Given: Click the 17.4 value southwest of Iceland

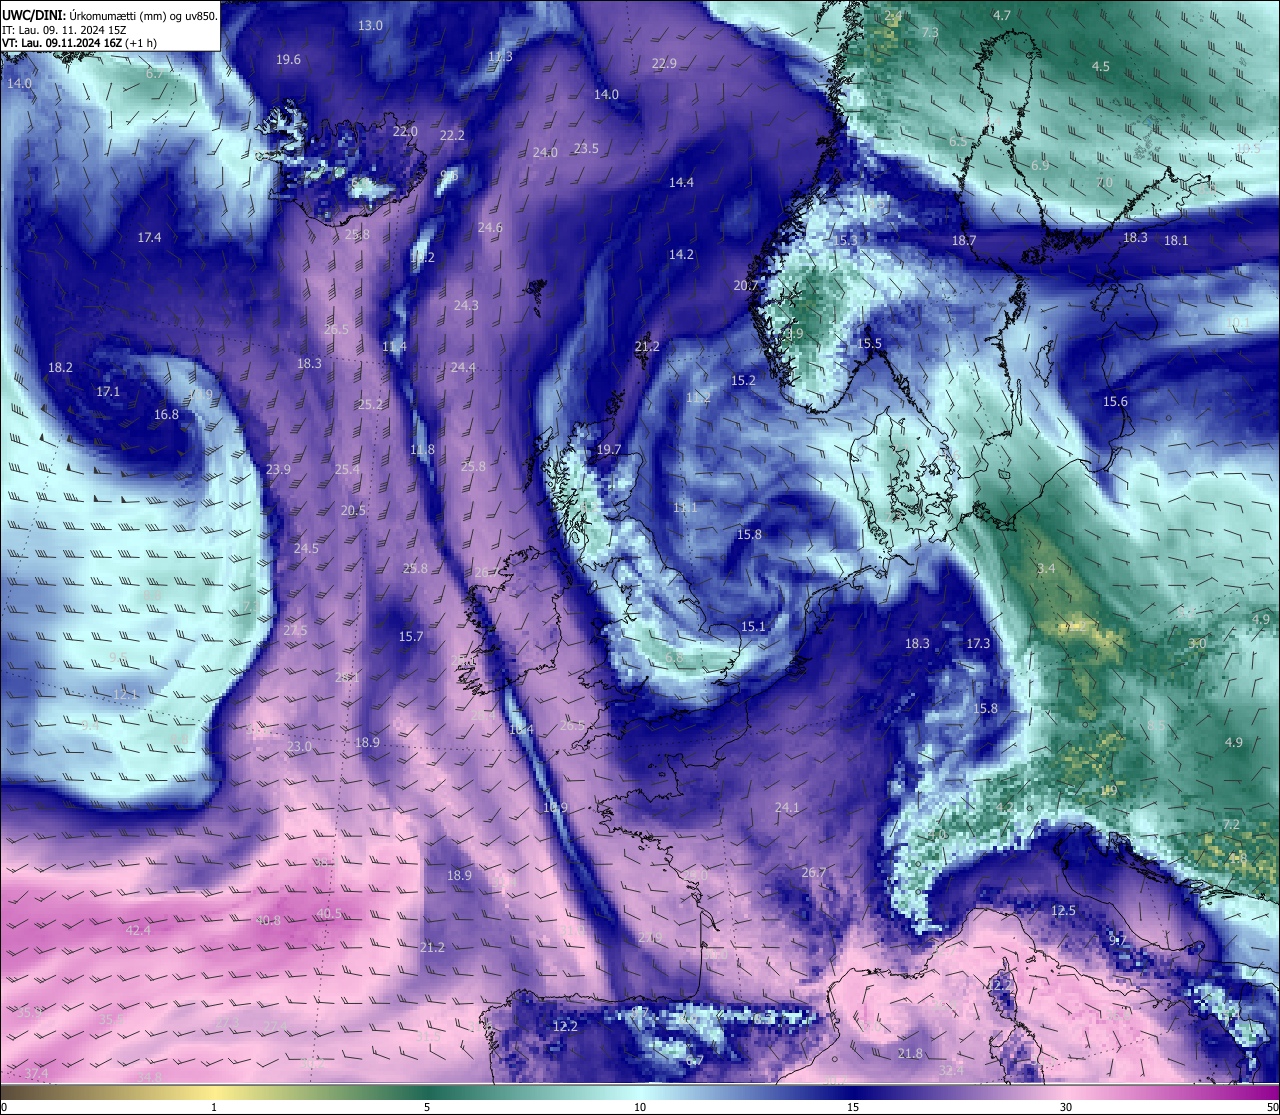Looking at the screenshot, I should click(149, 237).
